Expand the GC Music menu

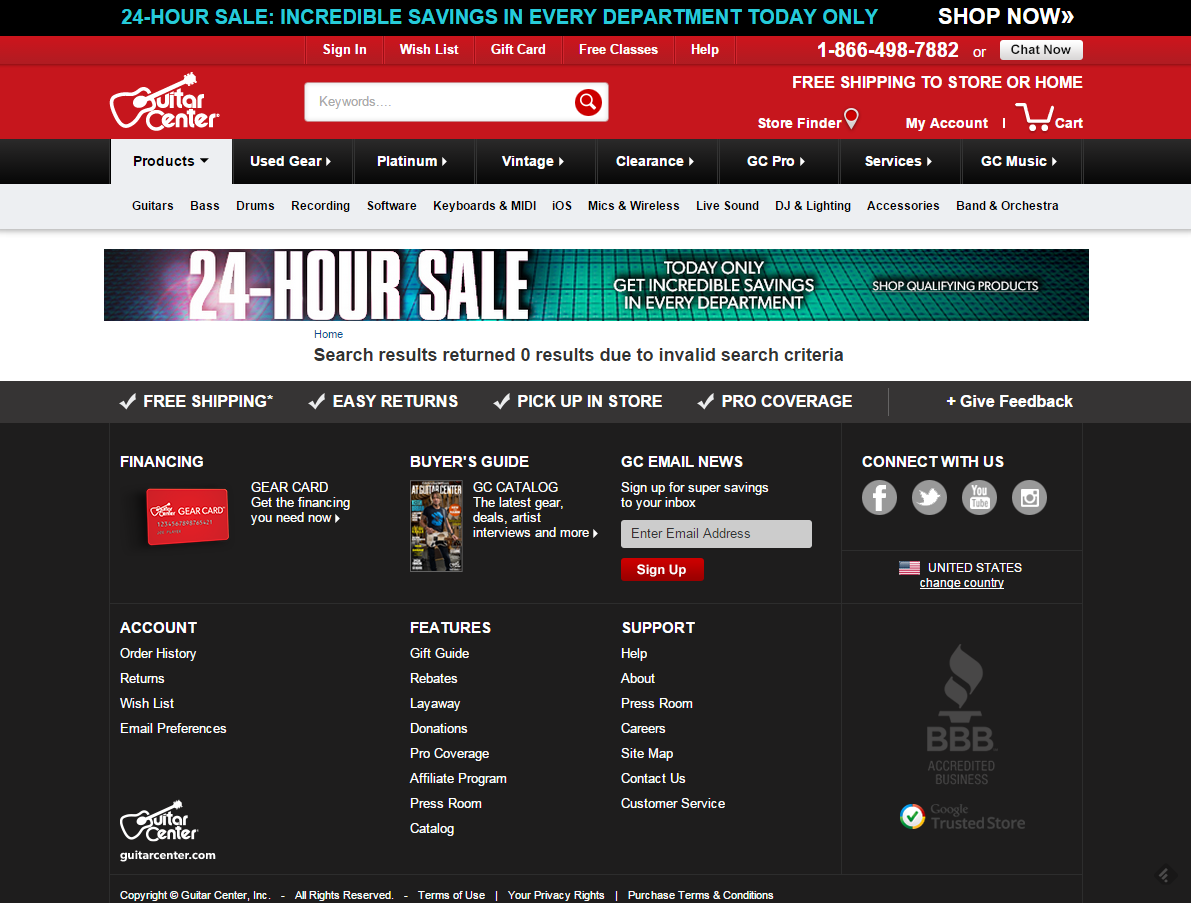(1019, 161)
